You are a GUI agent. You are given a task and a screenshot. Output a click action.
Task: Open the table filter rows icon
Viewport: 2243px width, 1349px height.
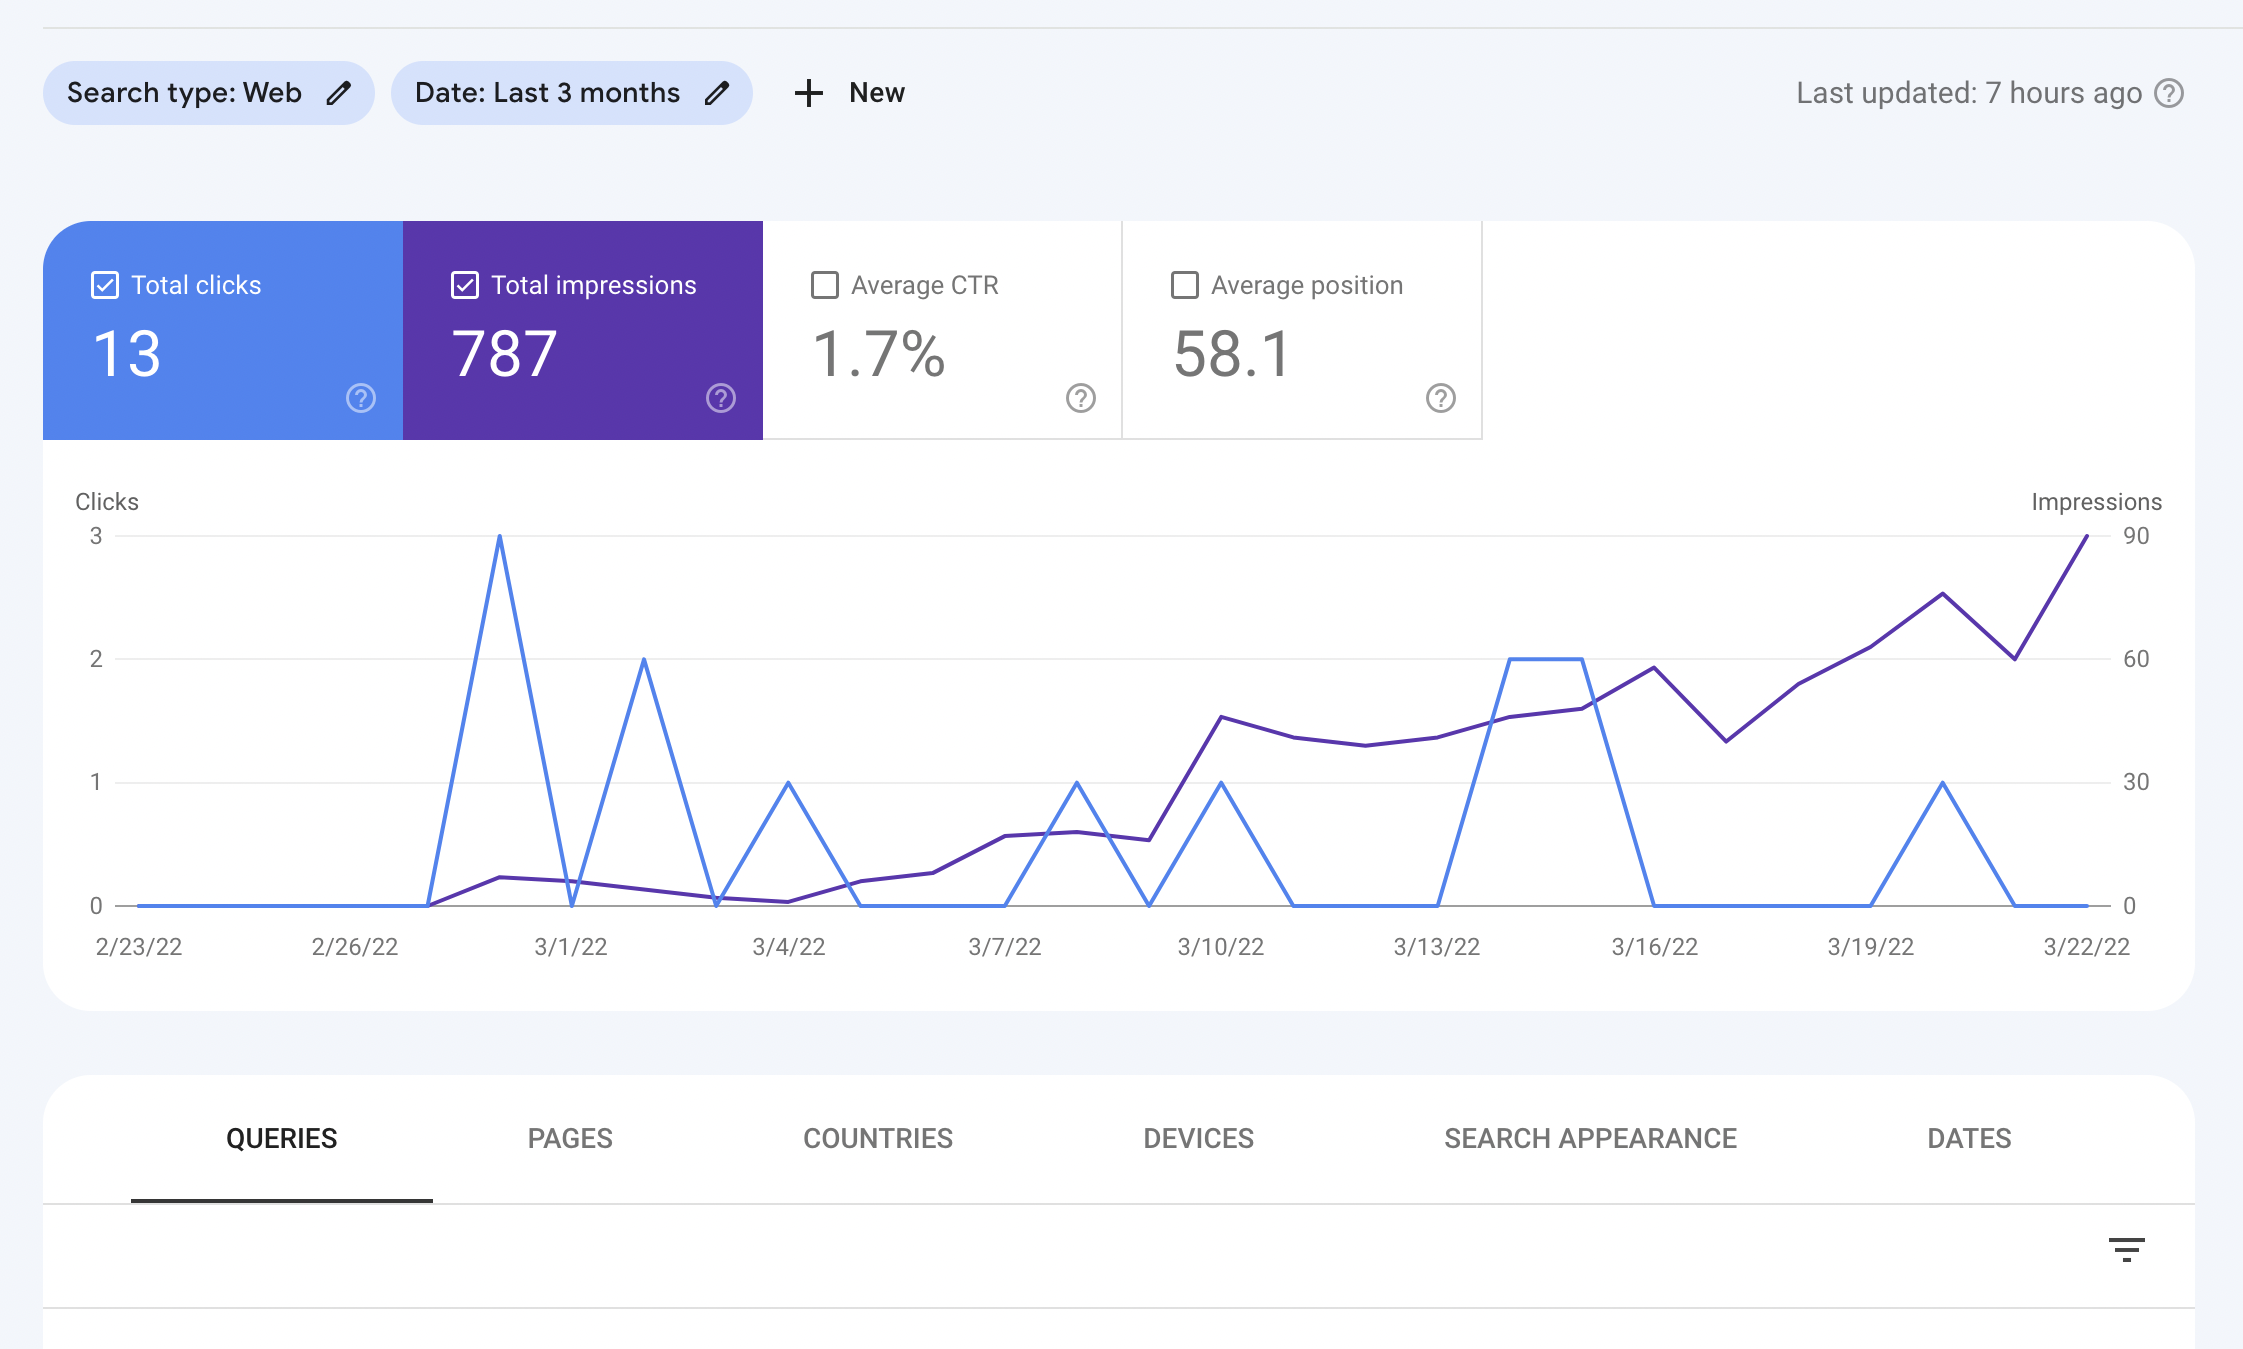[x=2127, y=1250]
